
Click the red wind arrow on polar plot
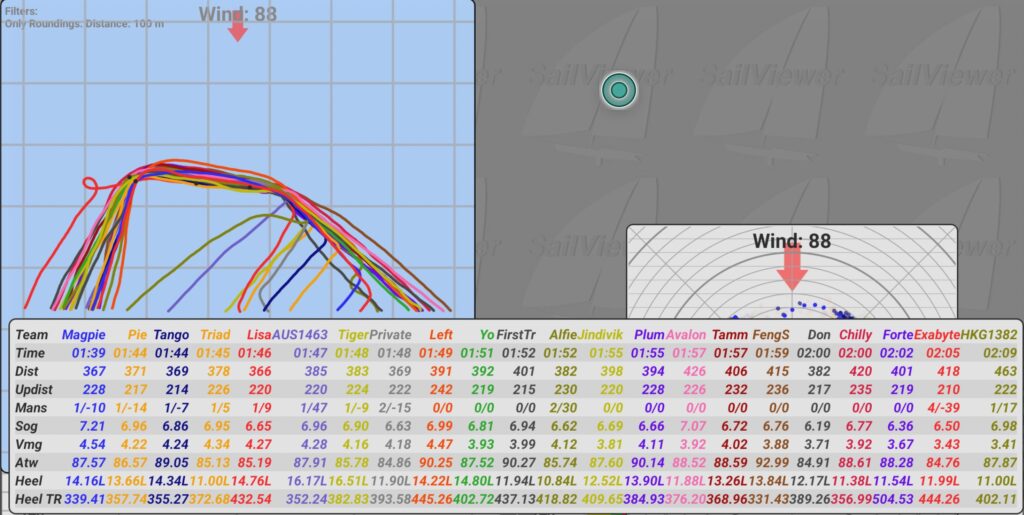792,268
